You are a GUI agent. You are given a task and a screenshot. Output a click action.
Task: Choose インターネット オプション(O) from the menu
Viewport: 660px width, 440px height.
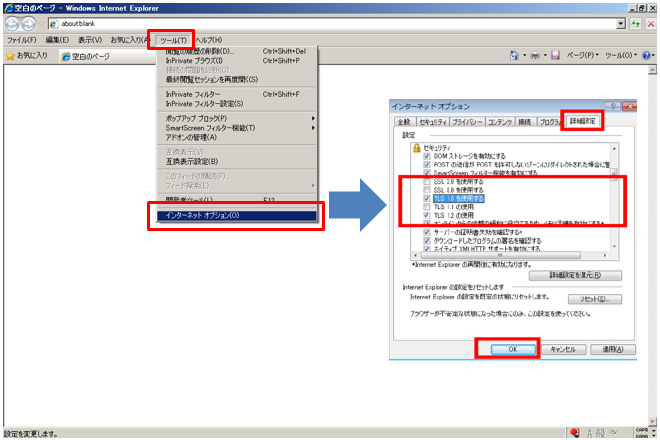pos(237,215)
